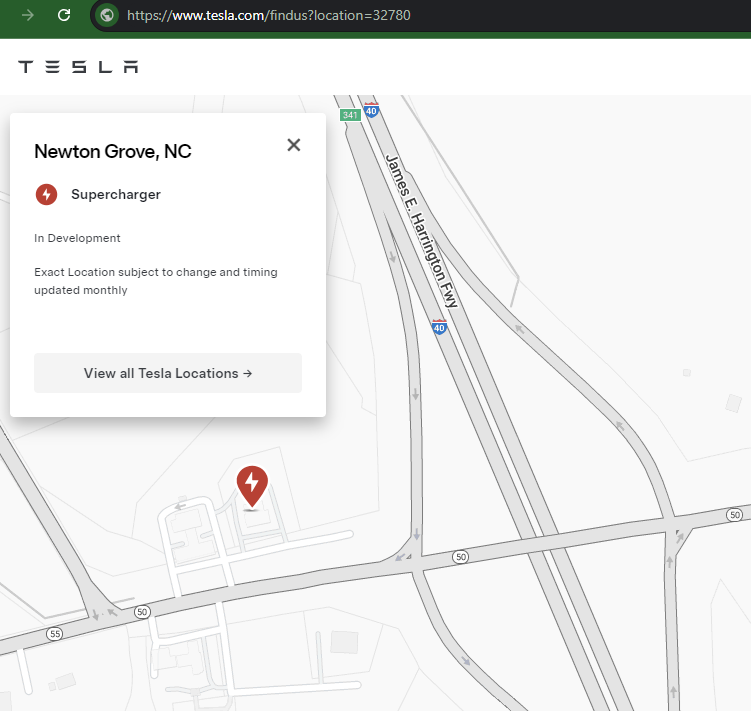Click the Exit 341 green sign on map

pos(350,115)
